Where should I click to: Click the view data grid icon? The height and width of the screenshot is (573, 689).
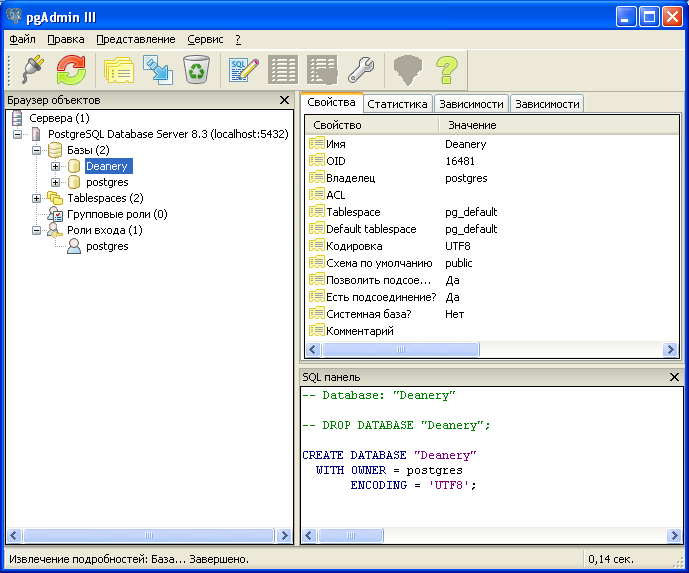tap(283, 69)
